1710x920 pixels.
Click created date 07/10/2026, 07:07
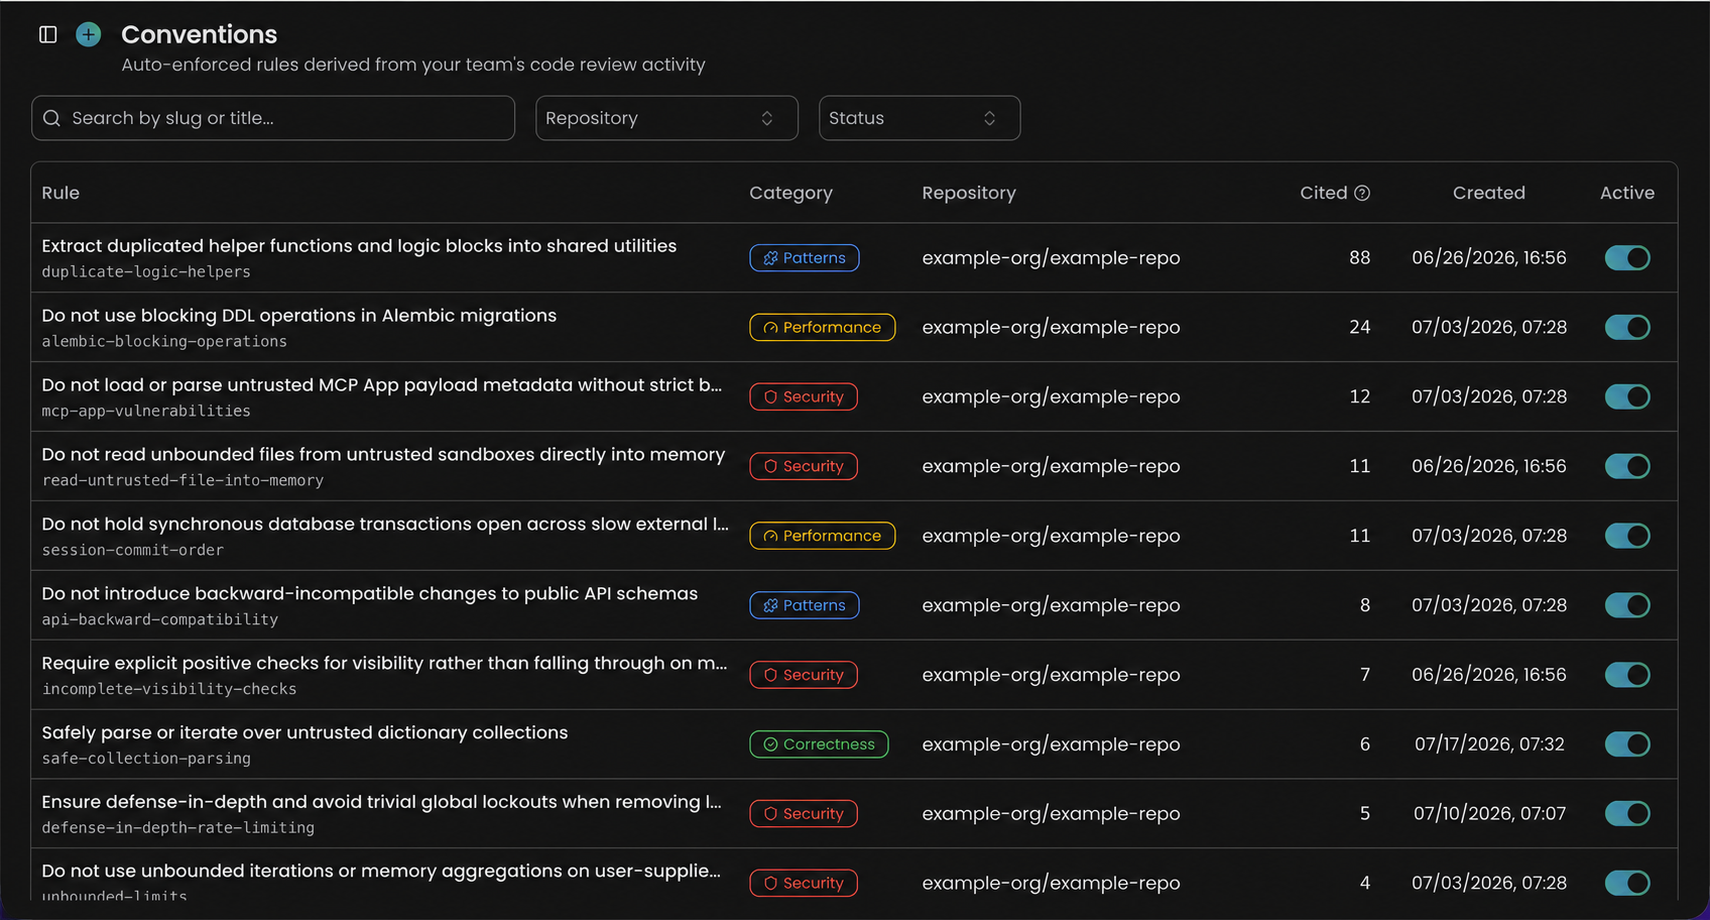(x=1489, y=814)
